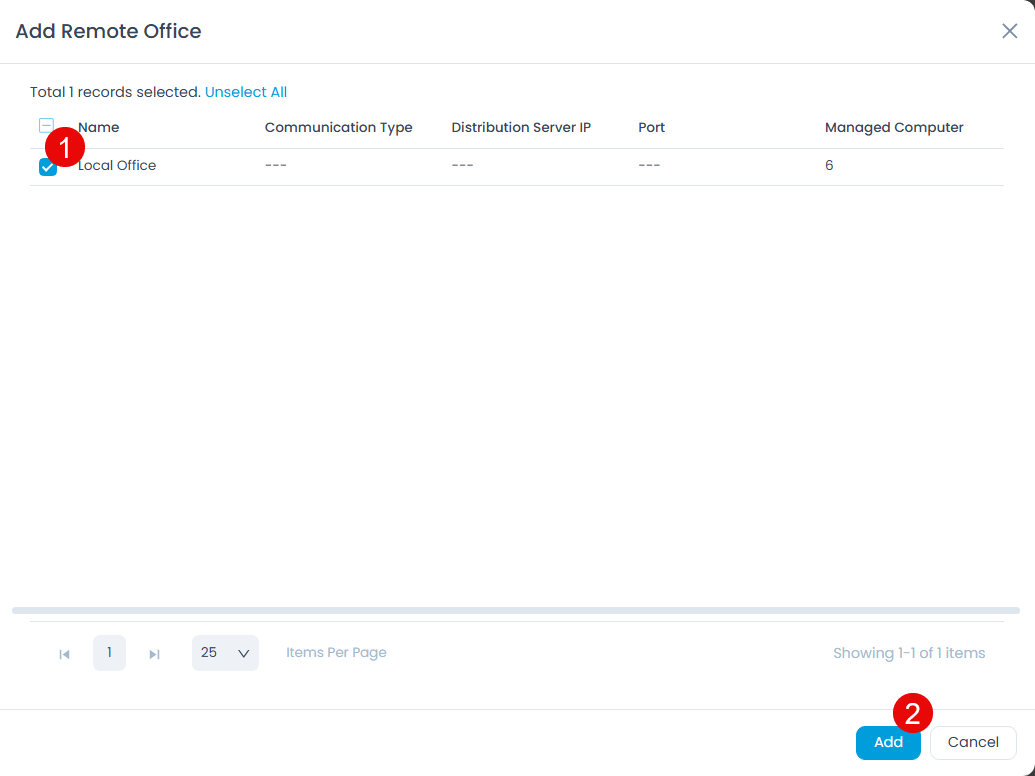Click the chevron on the items-per-page selector
This screenshot has height=776, width=1035.
tap(243, 653)
